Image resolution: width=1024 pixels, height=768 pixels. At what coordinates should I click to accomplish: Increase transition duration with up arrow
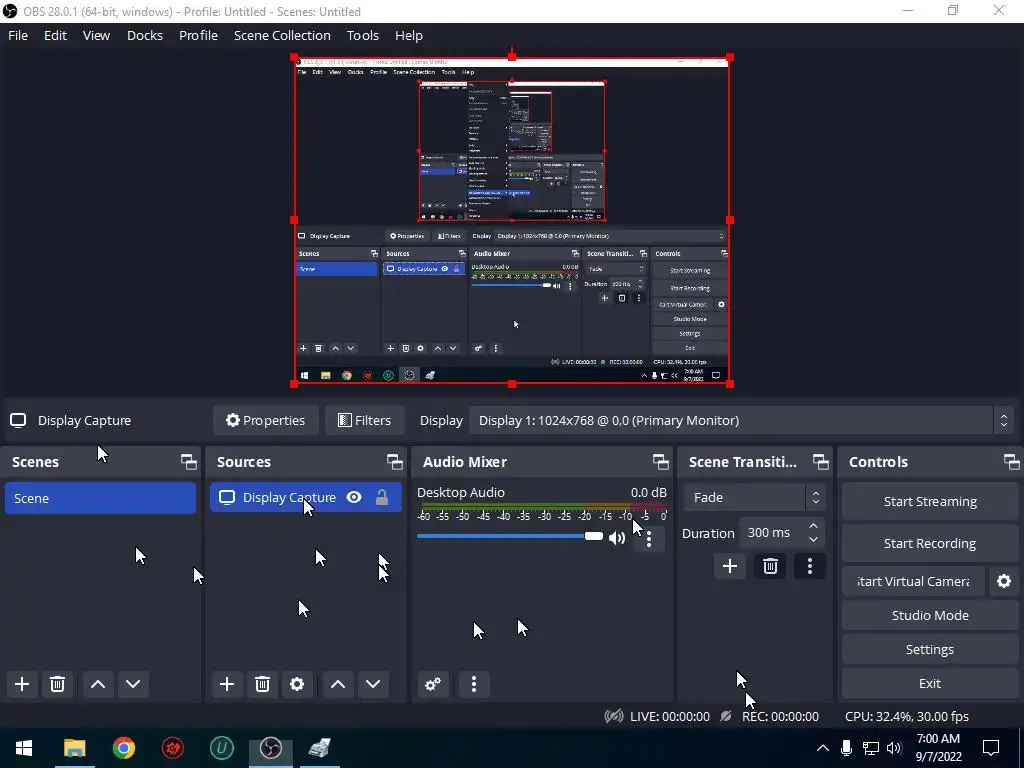[813, 526]
